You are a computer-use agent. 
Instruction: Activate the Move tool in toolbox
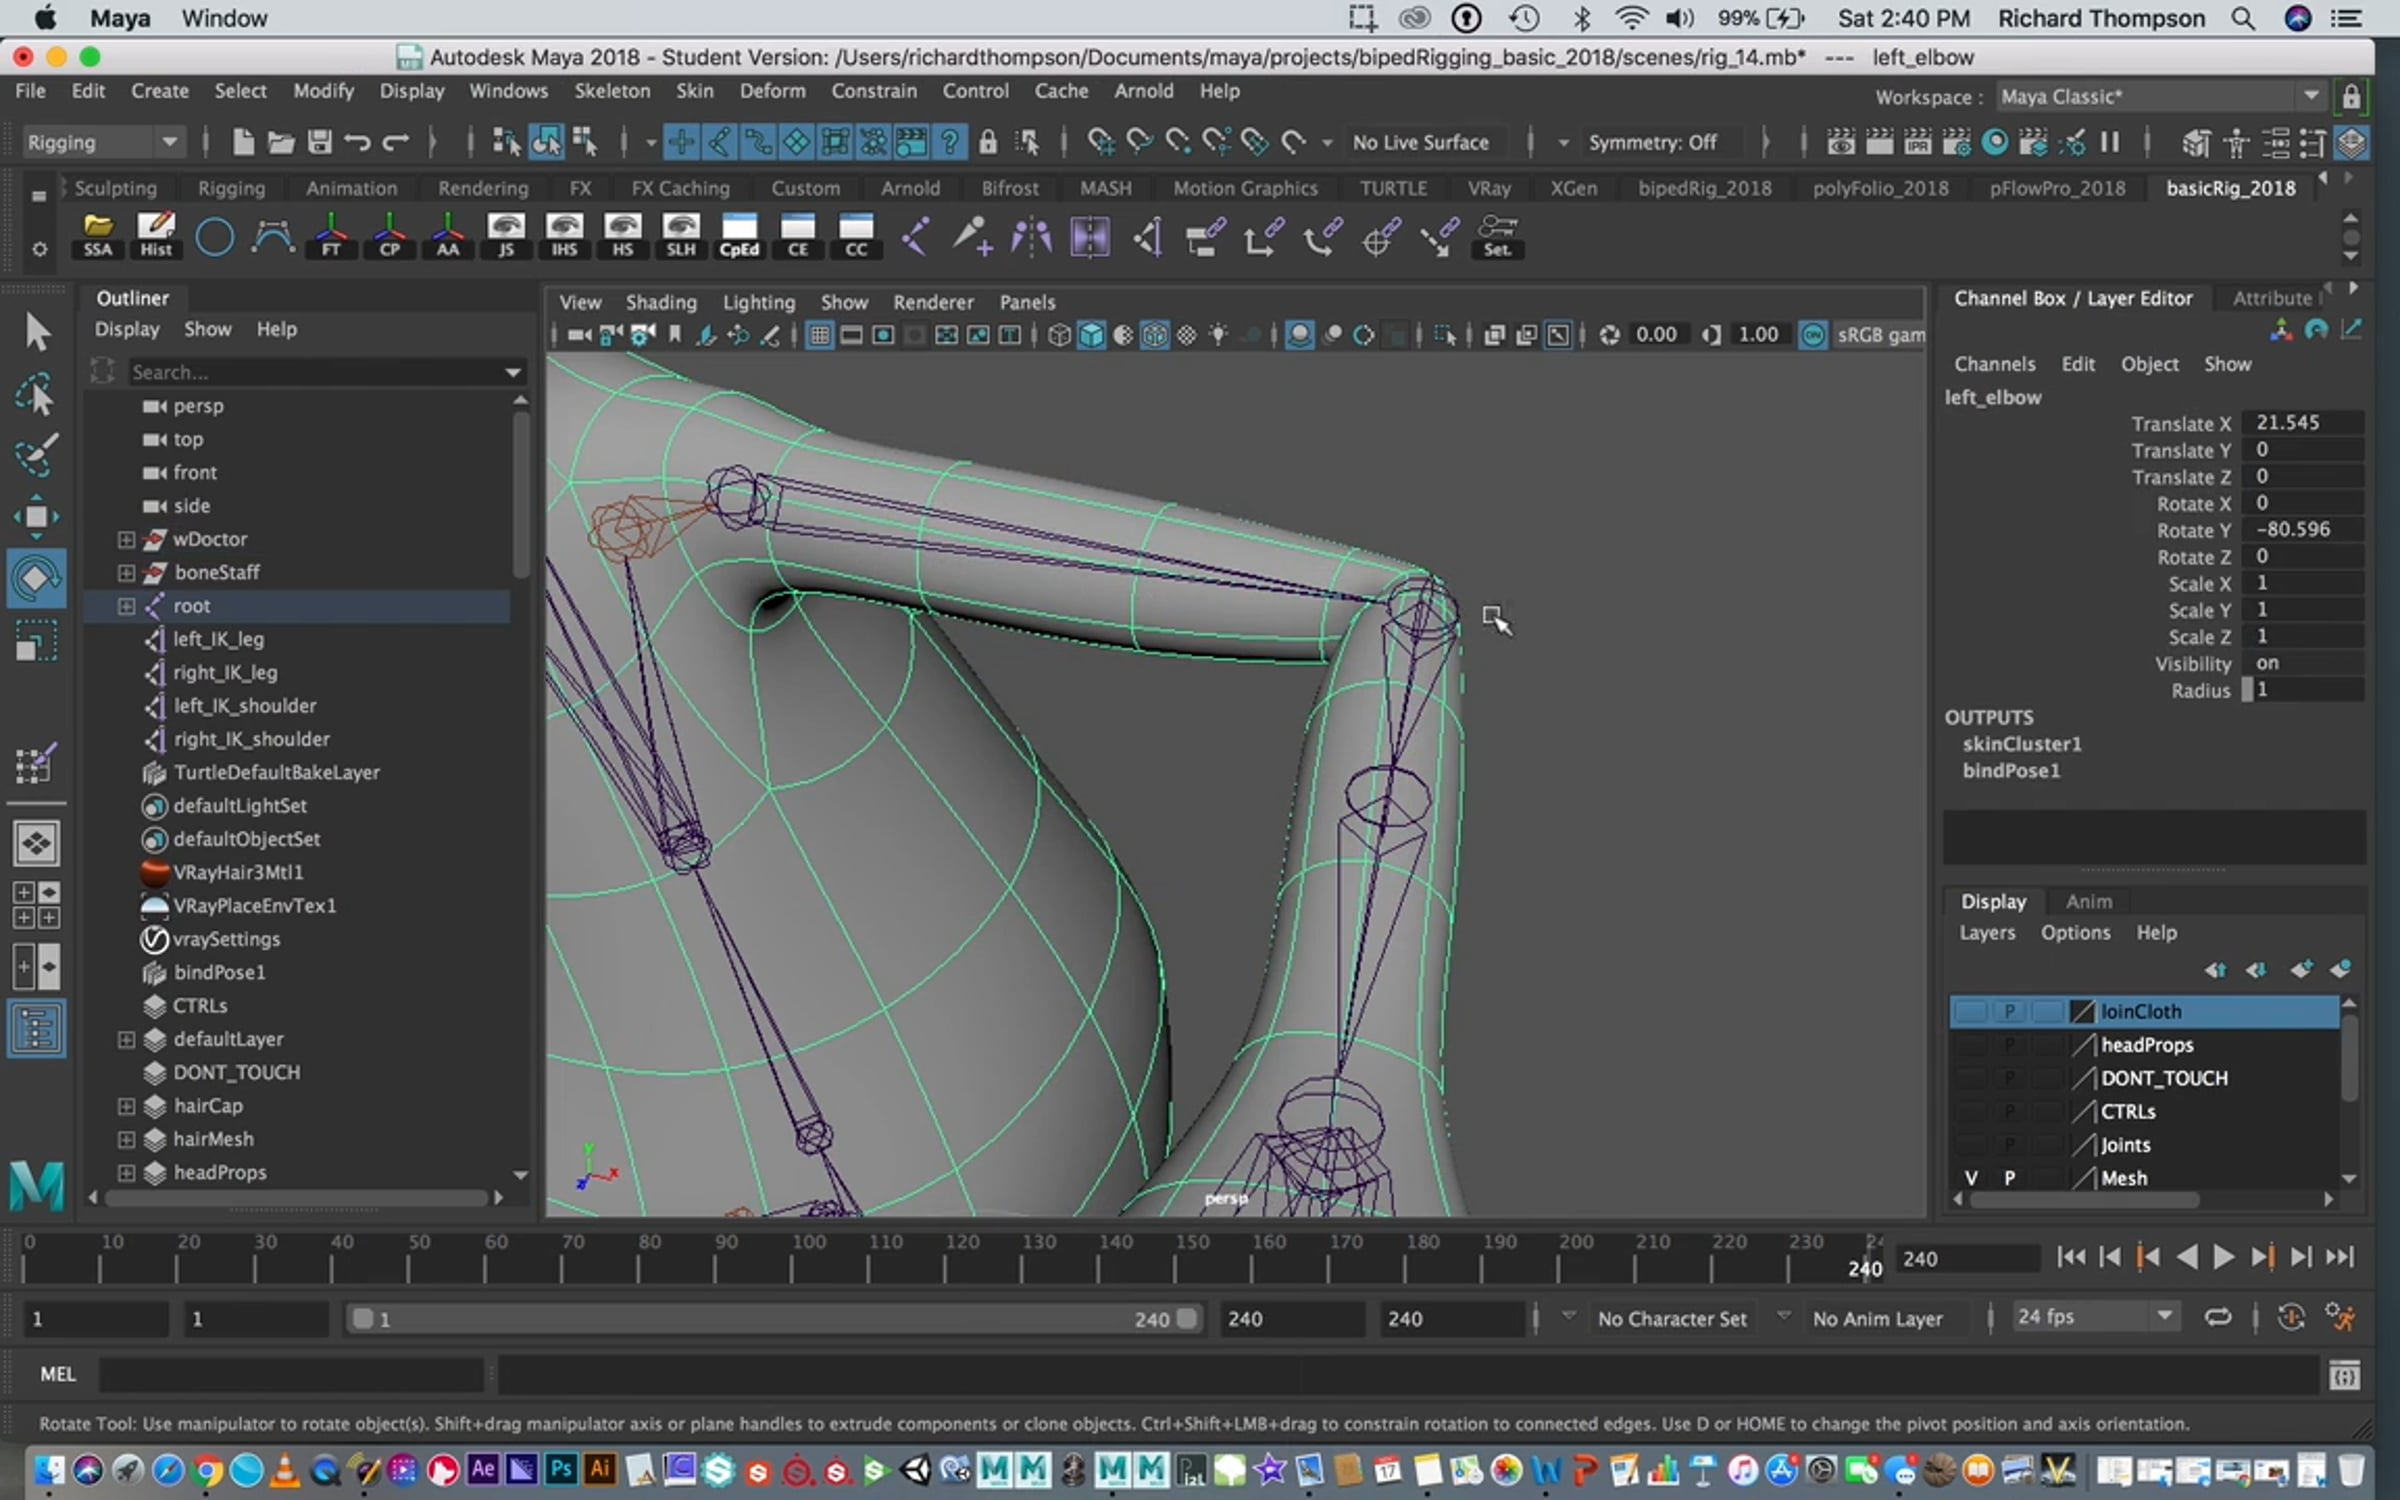pyautogui.click(x=36, y=516)
